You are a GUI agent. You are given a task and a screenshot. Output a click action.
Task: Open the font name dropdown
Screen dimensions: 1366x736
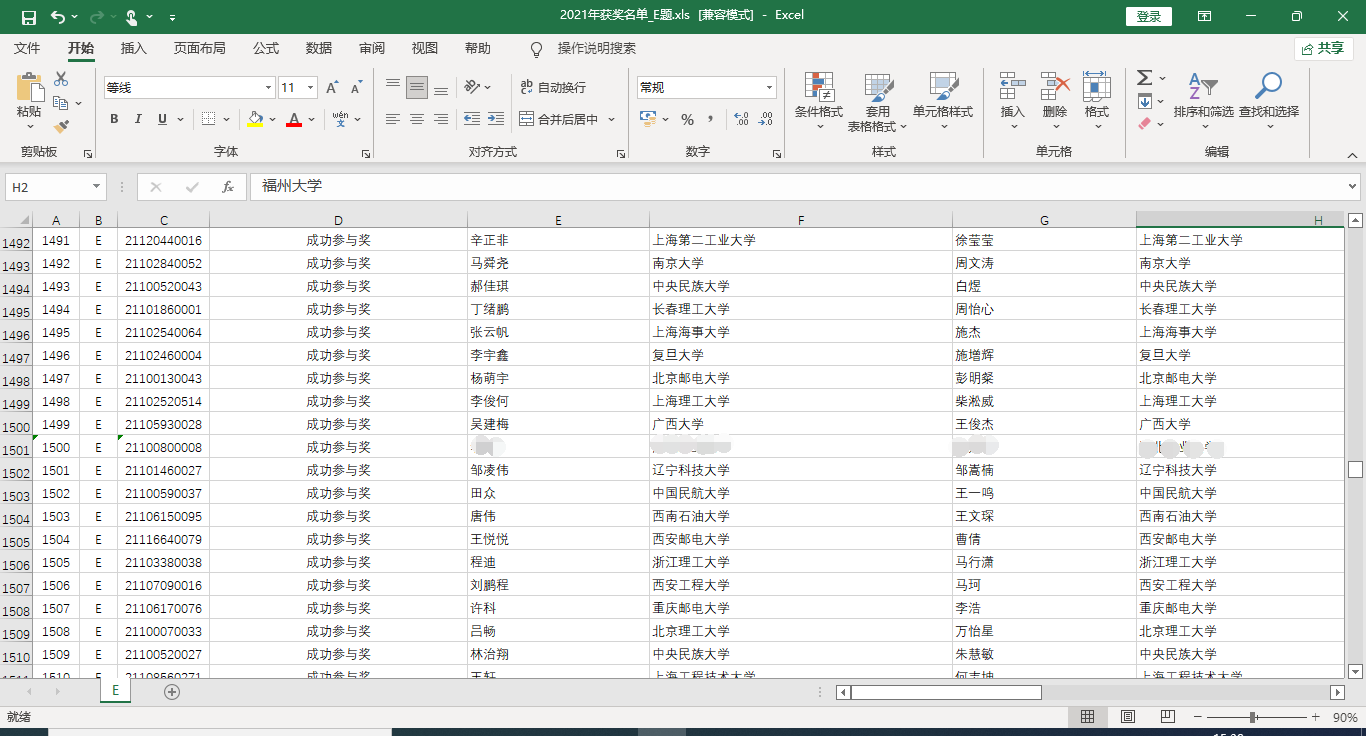[268, 88]
